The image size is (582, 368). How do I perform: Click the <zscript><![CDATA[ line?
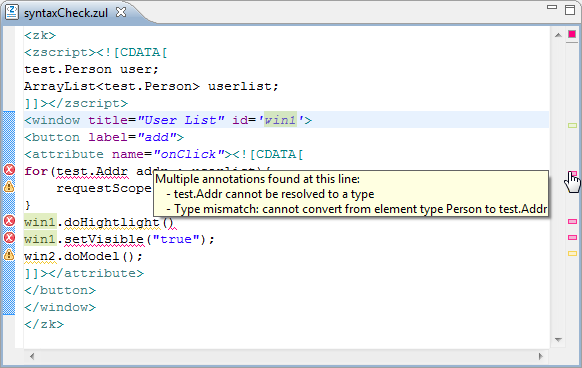coord(96,52)
